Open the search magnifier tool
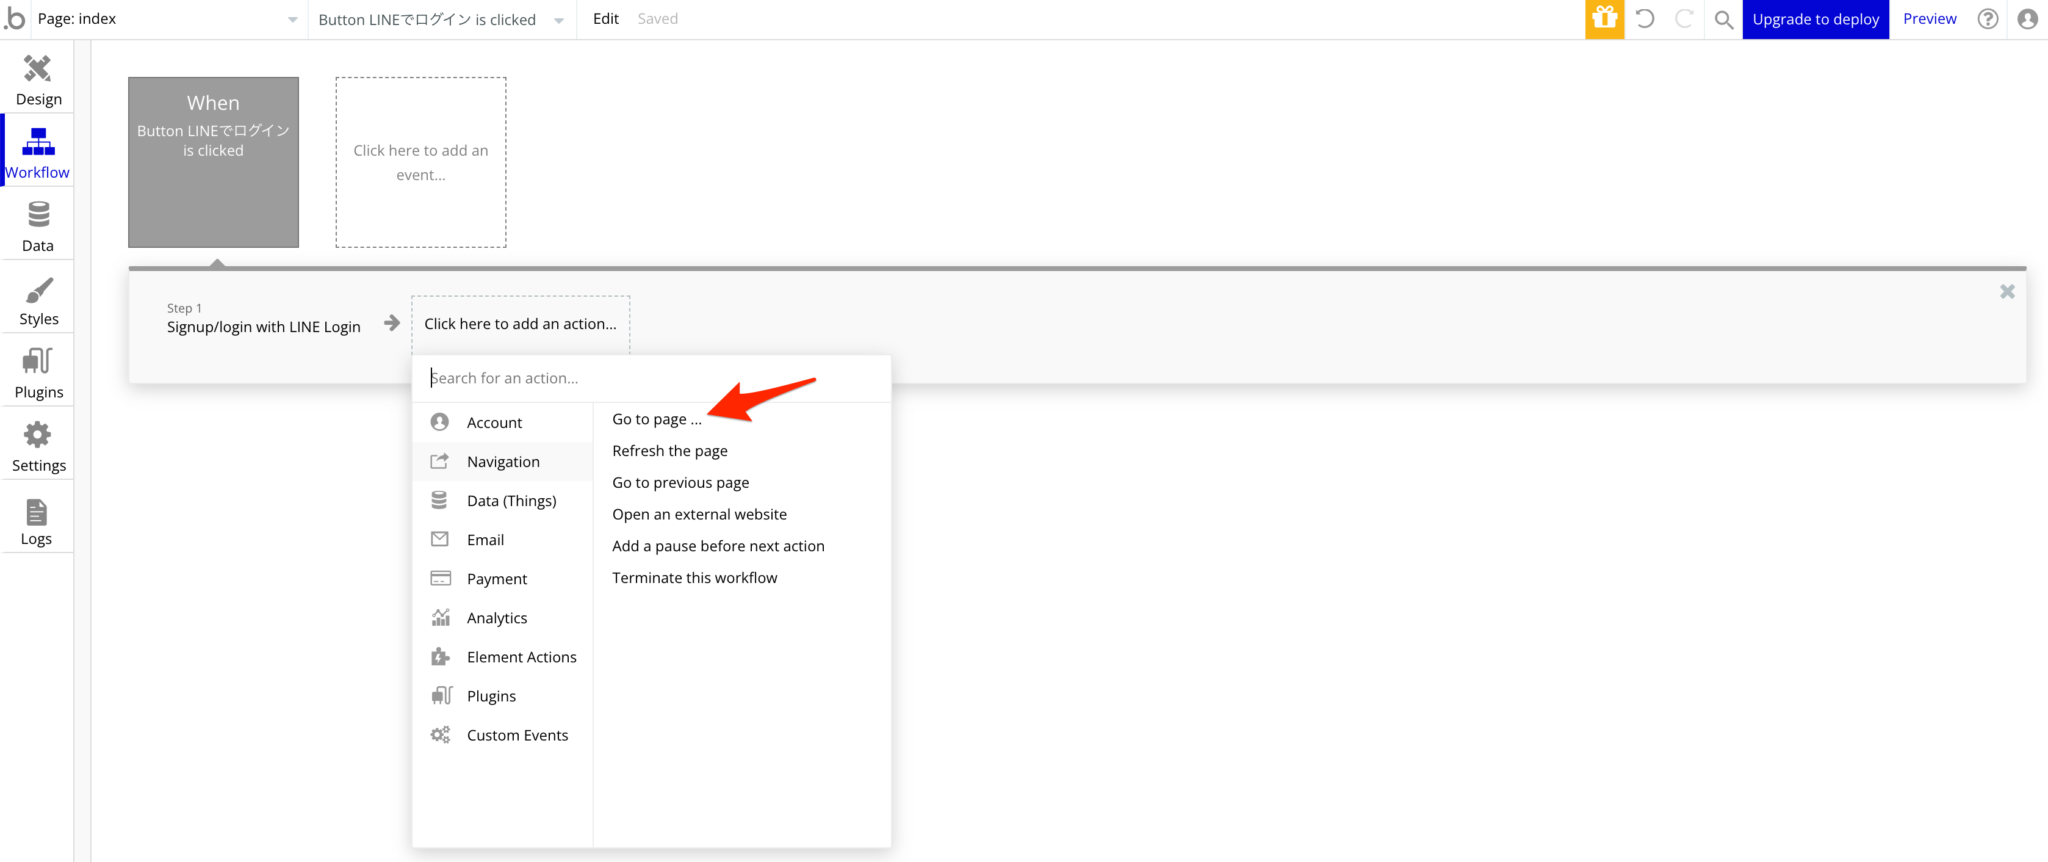This screenshot has height=862, width=2048. (1723, 19)
